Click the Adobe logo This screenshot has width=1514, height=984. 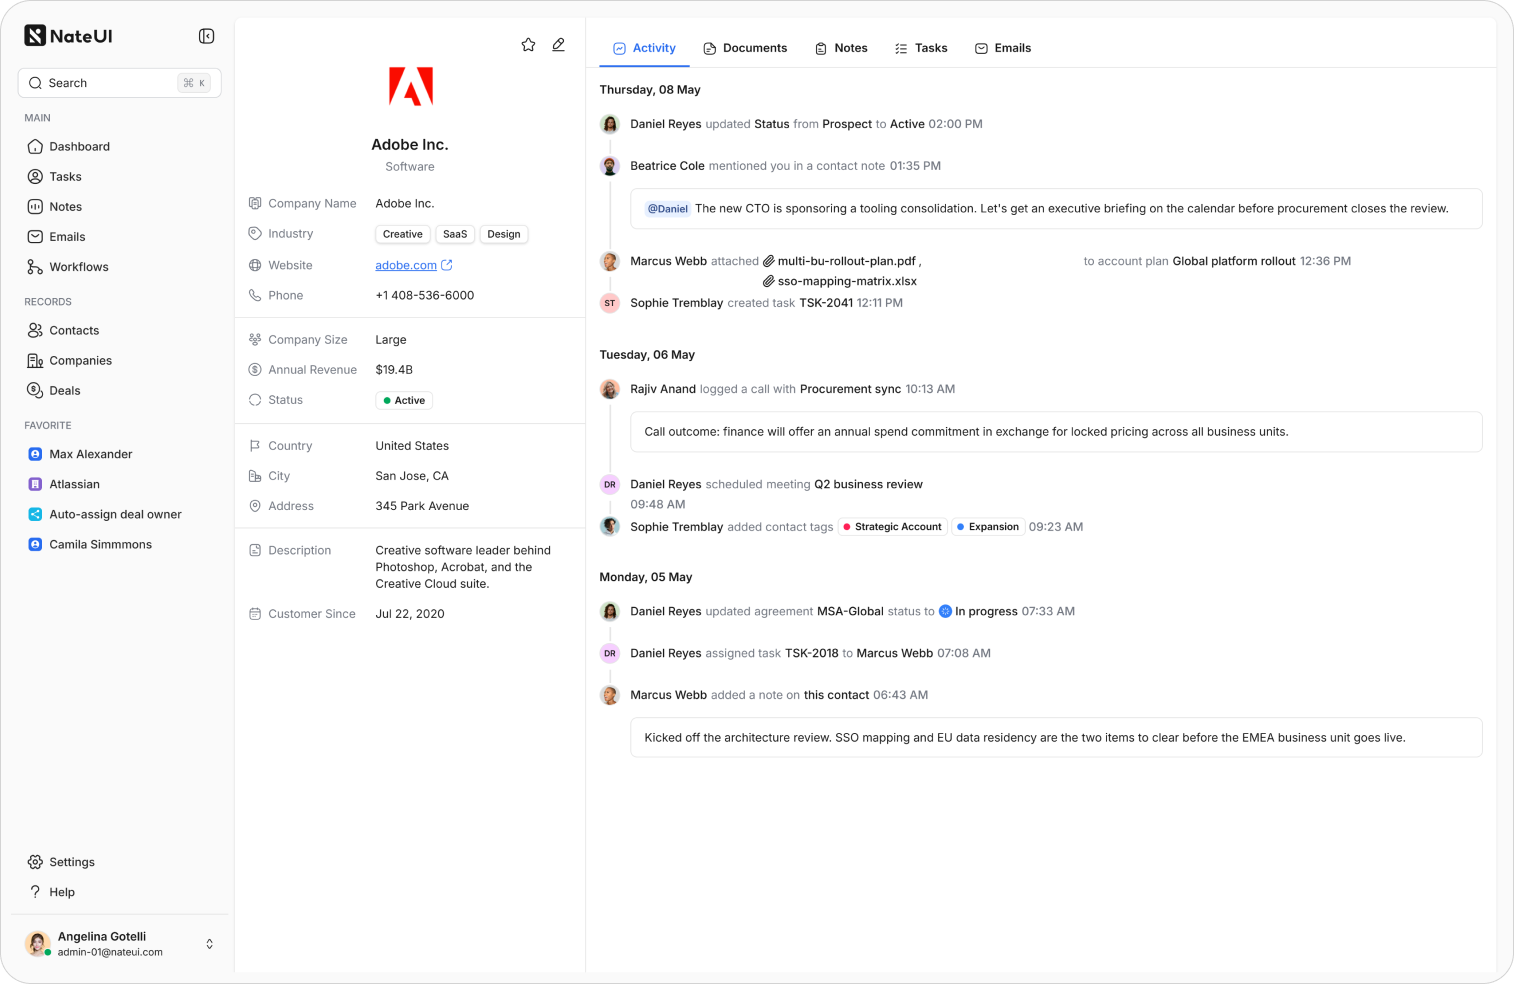410,86
